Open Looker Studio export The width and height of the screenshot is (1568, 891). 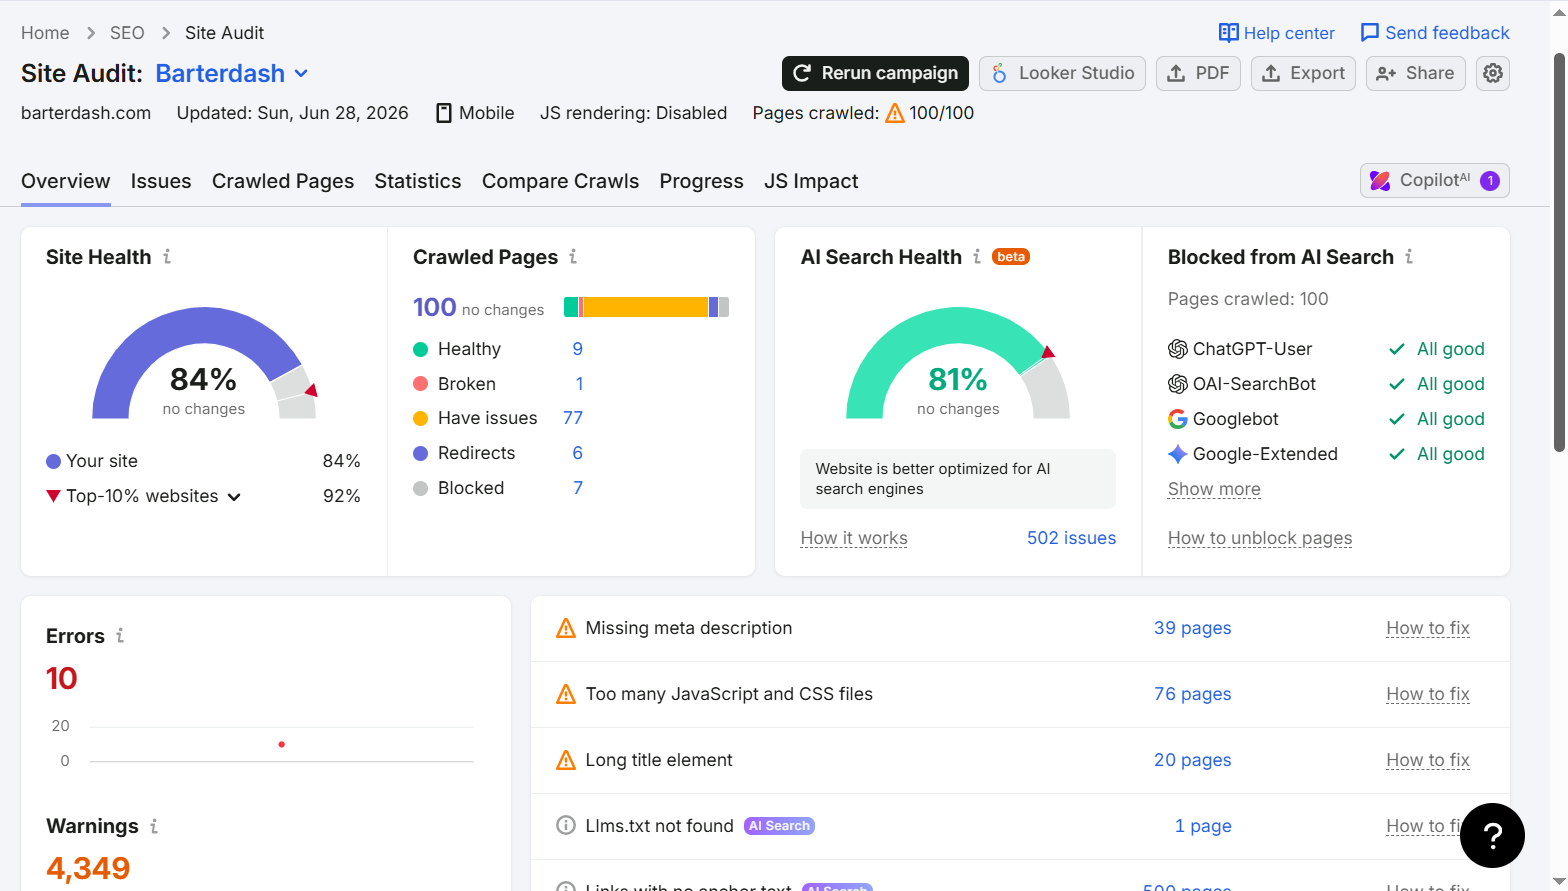click(1062, 73)
